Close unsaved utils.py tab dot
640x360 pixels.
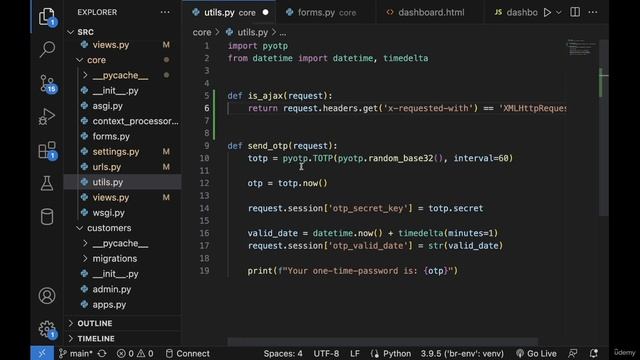pyautogui.click(x=266, y=13)
